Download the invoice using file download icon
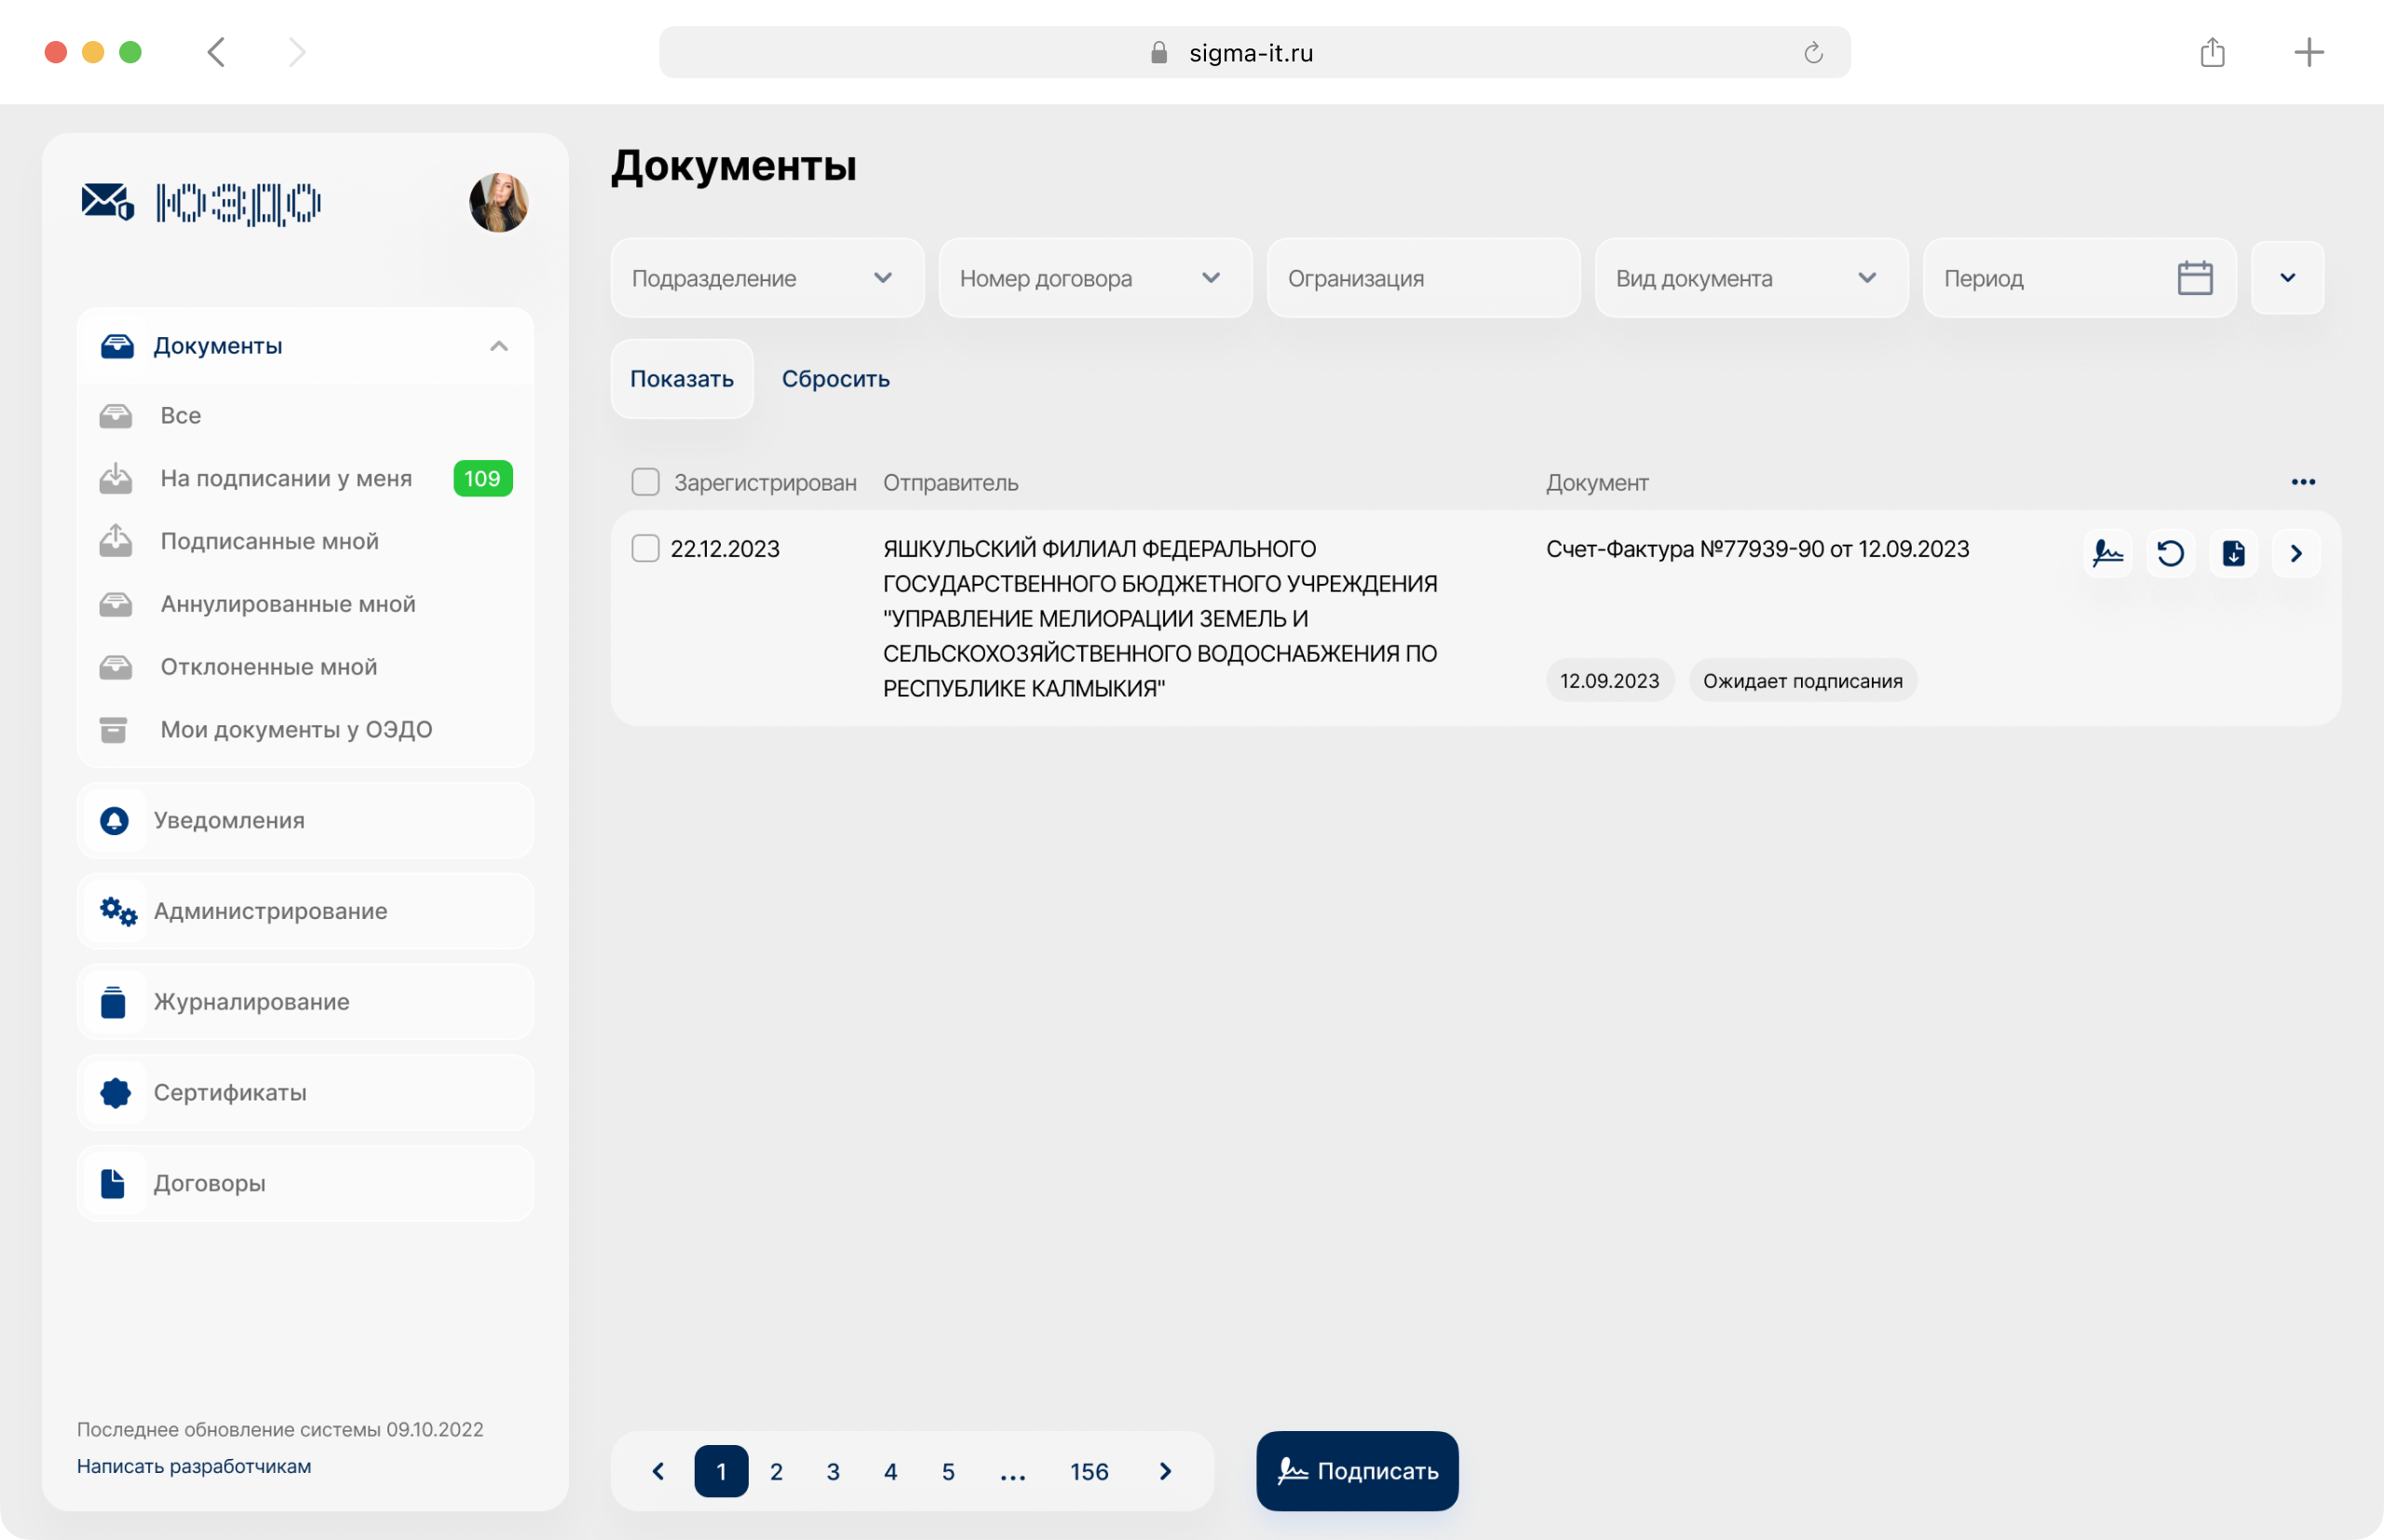The image size is (2384, 1540). coord(2233,553)
